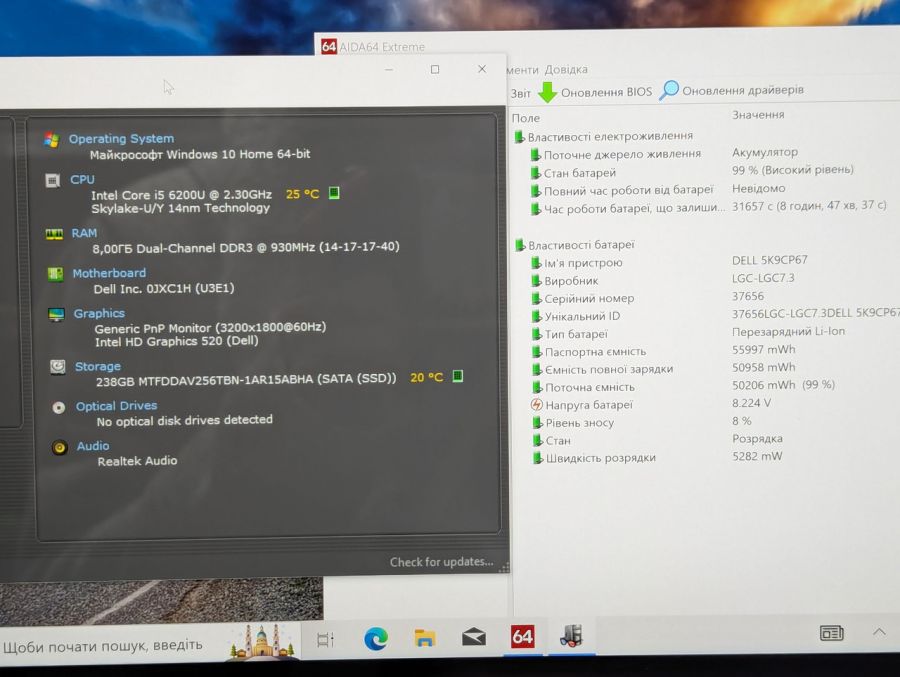Click the Audio speaker icon

pyautogui.click(x=60, y=447)
